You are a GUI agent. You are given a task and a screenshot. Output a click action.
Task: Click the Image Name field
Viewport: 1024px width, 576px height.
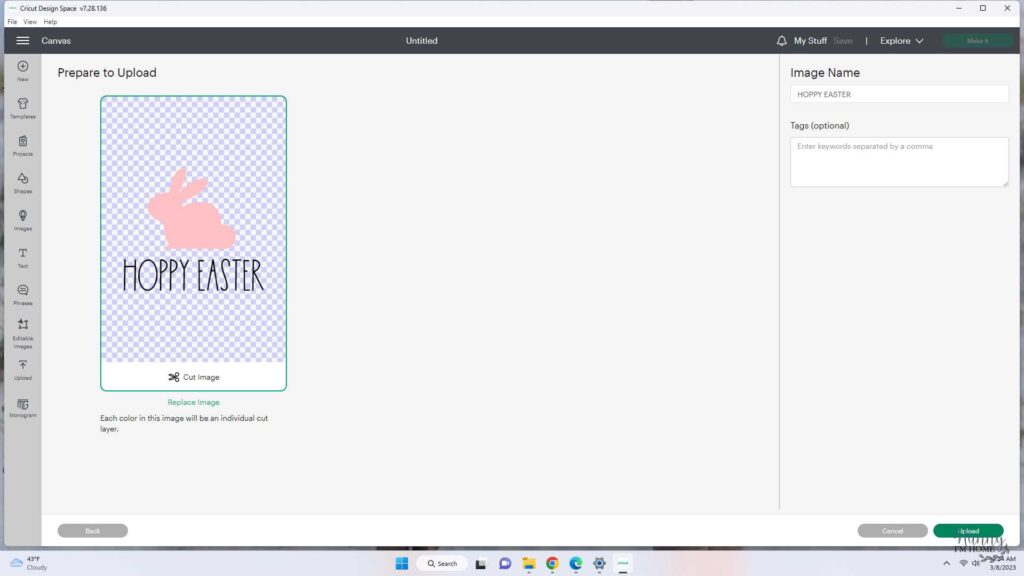899,94
